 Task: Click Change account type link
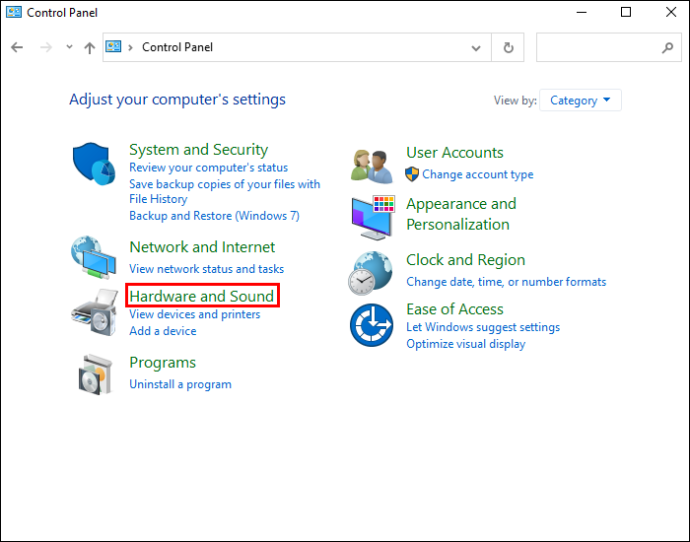477,174
